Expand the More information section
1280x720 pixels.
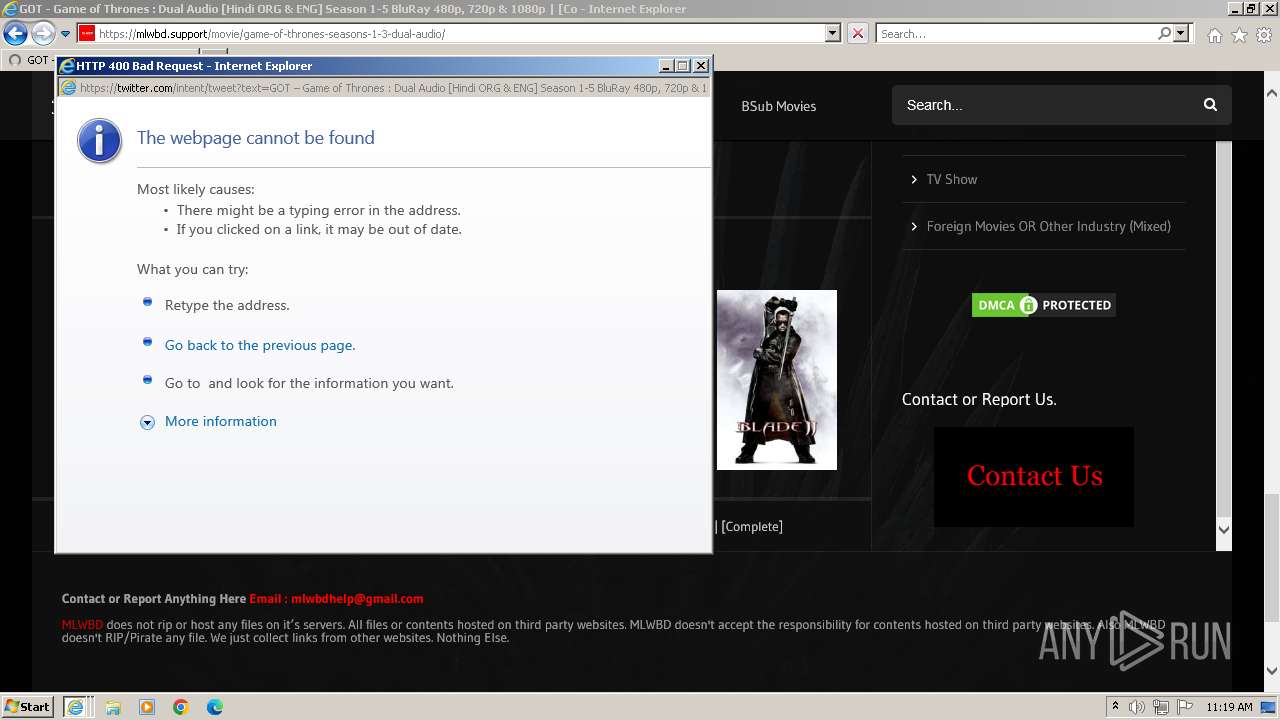coord(147,422)
